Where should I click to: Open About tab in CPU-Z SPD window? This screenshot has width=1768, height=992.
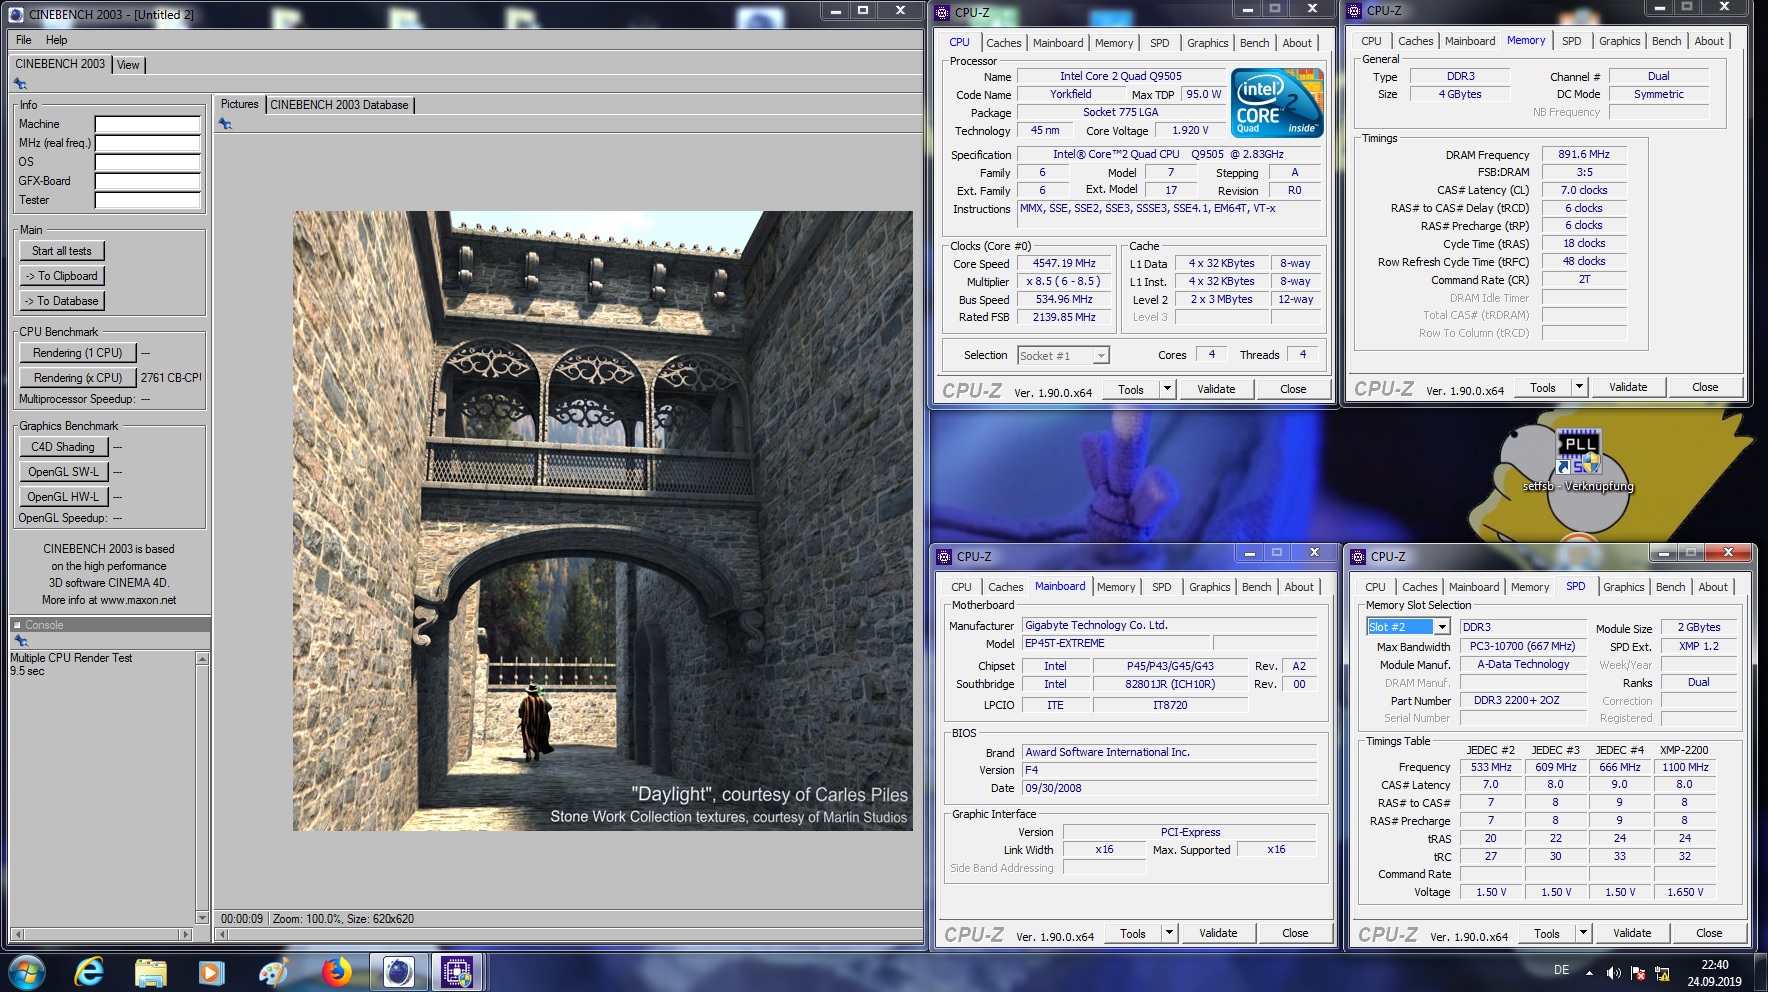click(x=1713, y=587)
